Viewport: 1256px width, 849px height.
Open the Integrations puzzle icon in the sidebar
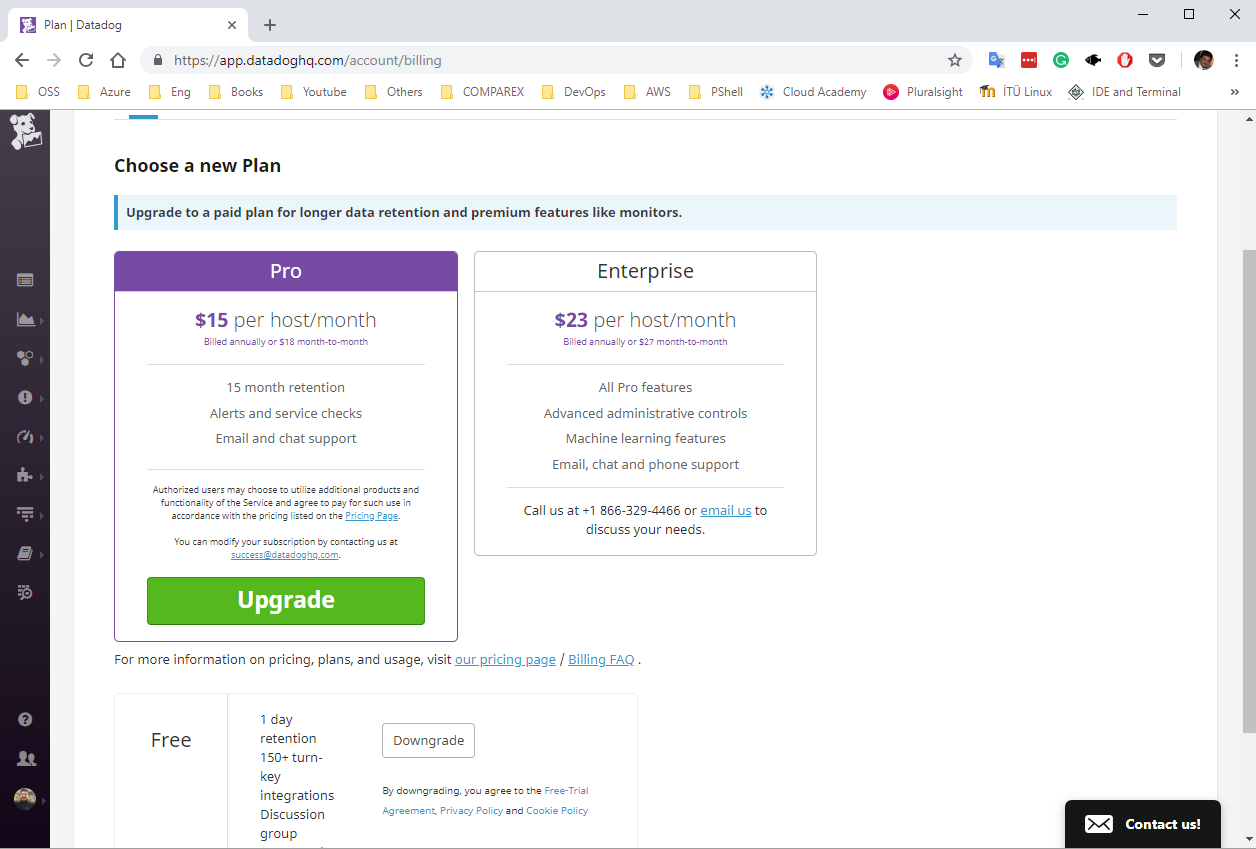tap(25, 475)
